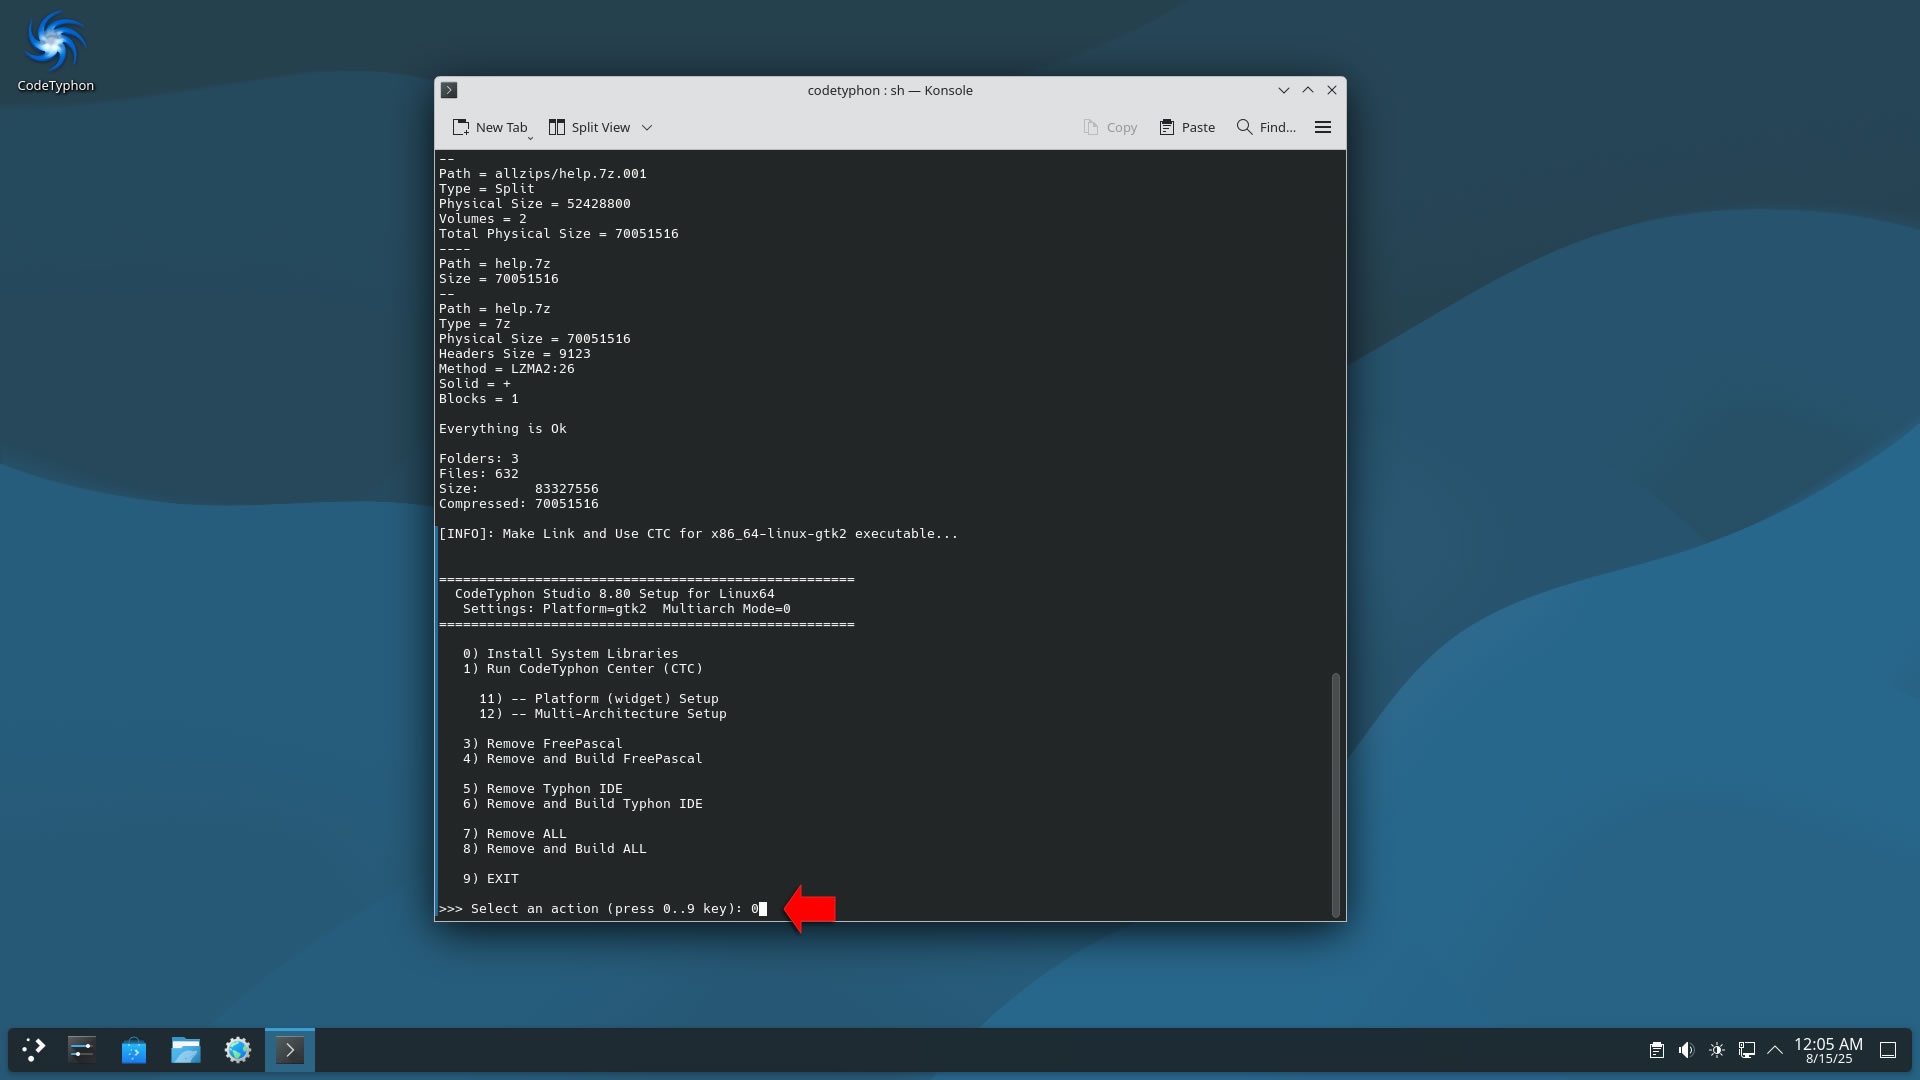This screenshot has width=1920, height=1080.
Task: Open the web browser taskbar icon
Action: (x=237, y=1050)
